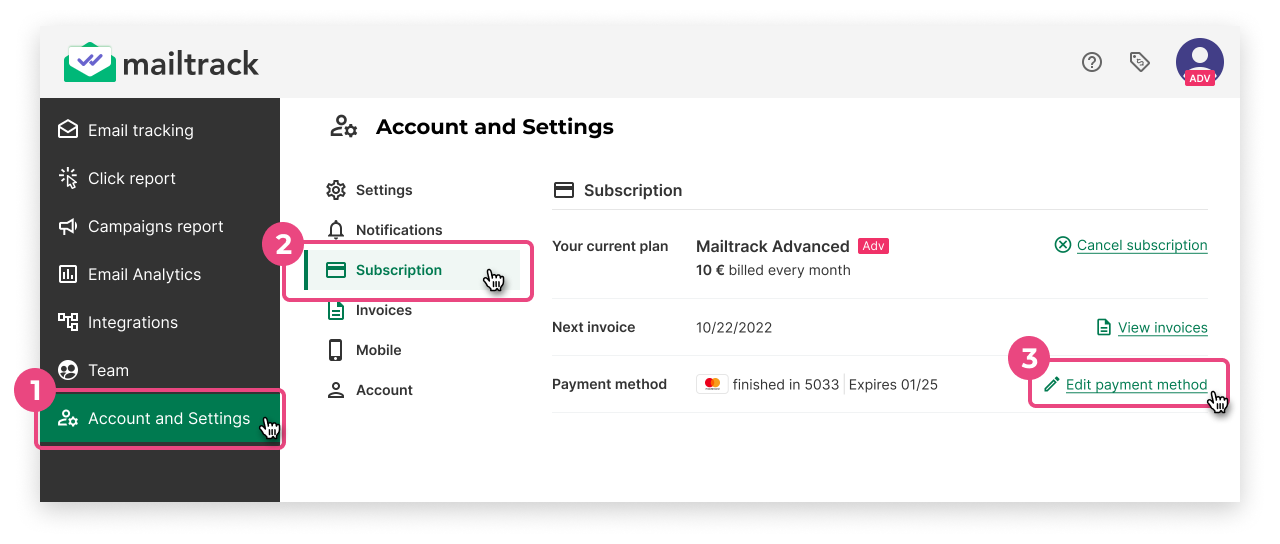Switch to Notifications tab

tap(398, 230)
